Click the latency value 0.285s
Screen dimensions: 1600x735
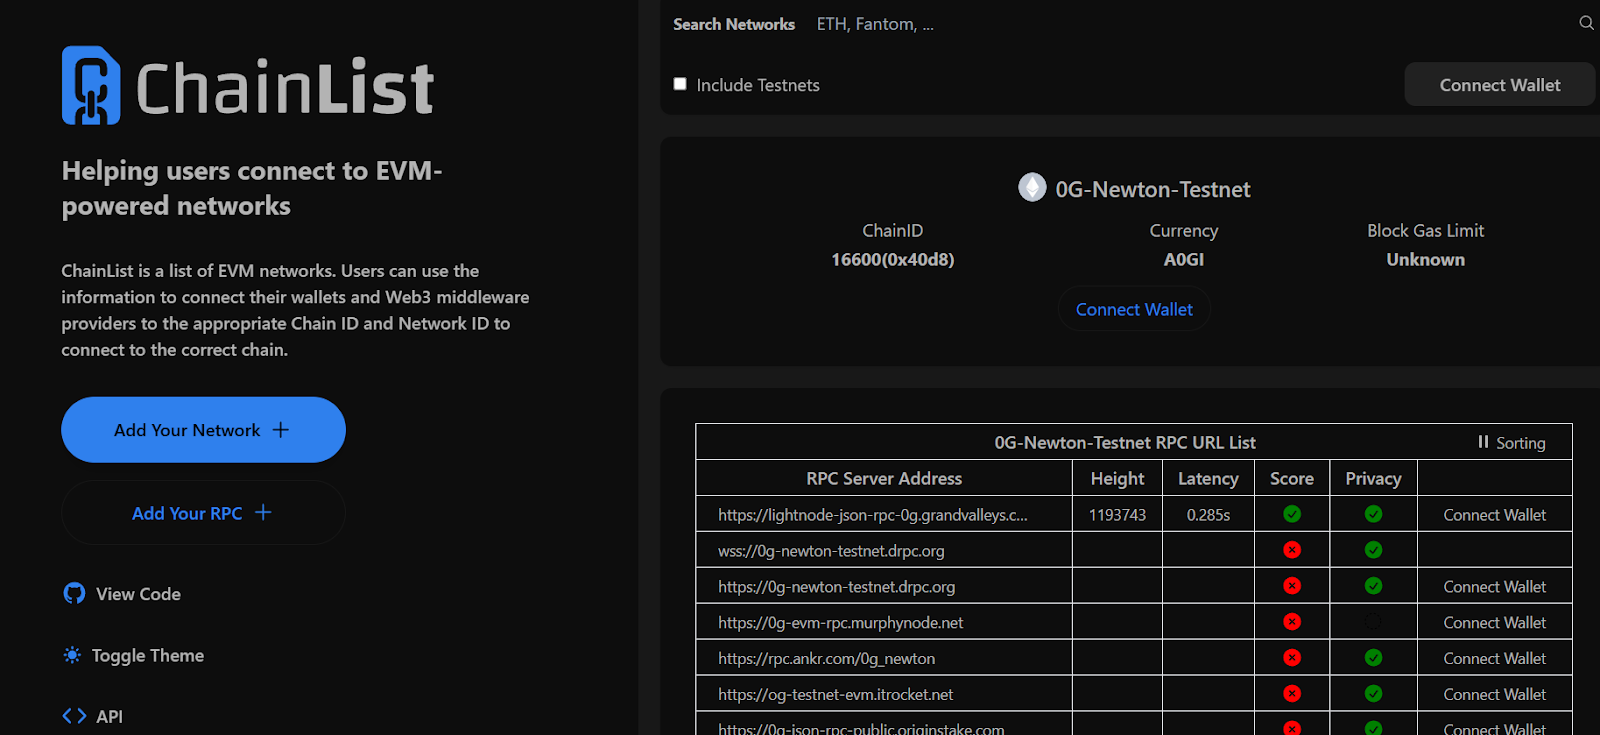[x=1208, y=515]
